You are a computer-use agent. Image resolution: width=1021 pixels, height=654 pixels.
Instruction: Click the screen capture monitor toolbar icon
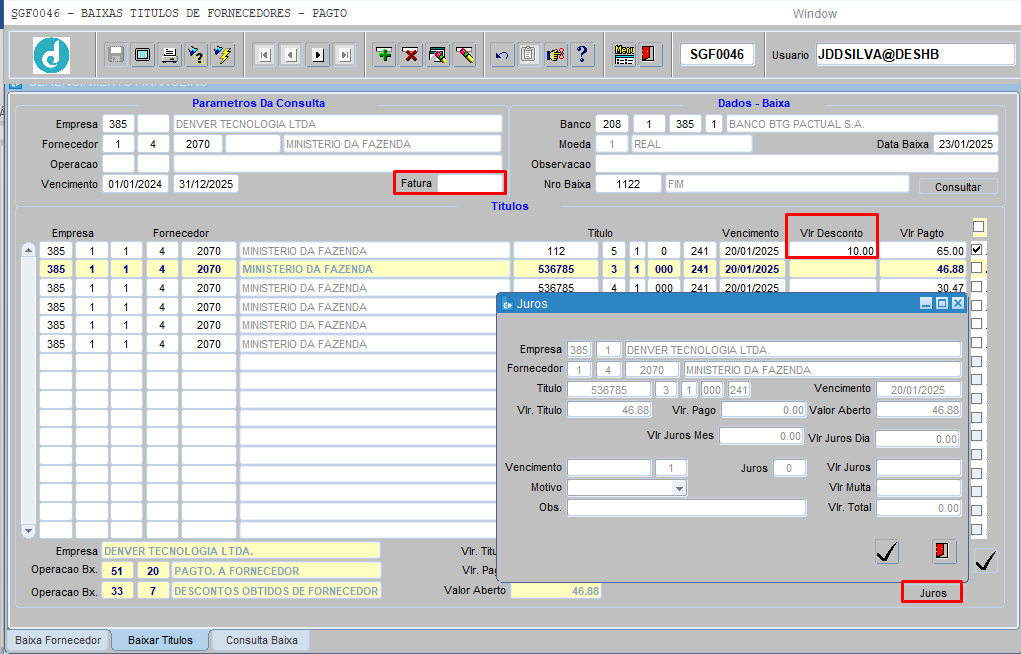143,55
